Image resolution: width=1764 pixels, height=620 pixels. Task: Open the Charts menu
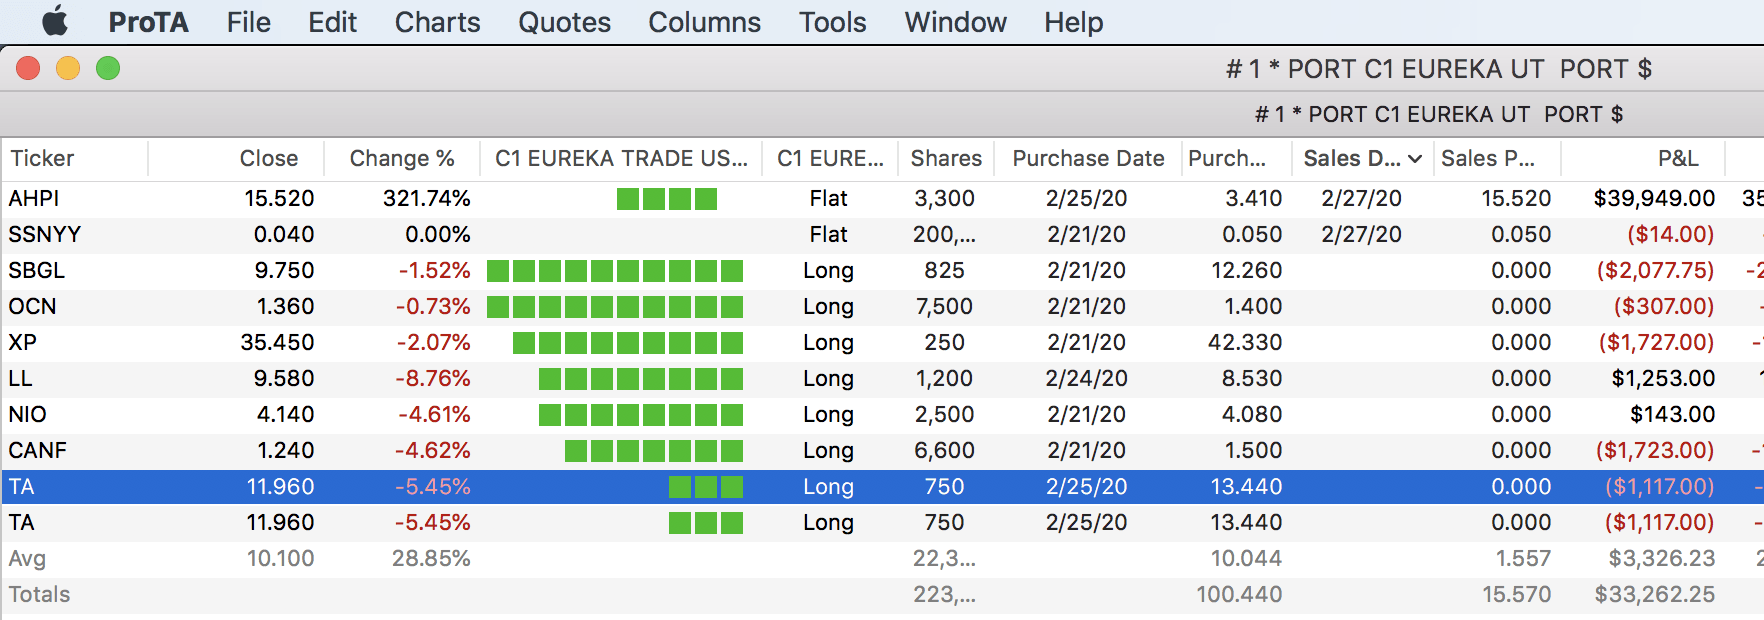437,22
